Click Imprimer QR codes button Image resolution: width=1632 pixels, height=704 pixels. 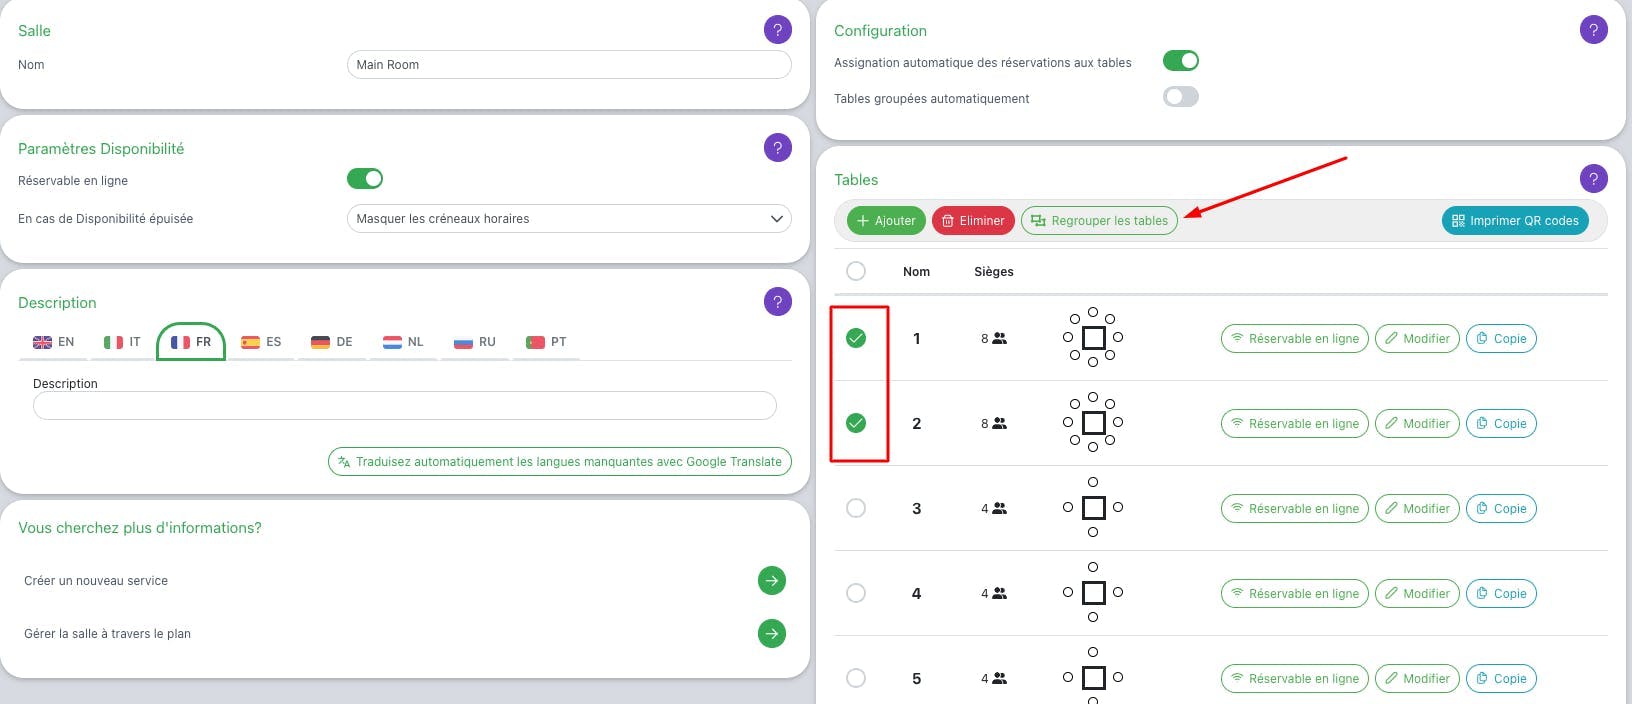pyautogui.click(x=1515, y=221)
